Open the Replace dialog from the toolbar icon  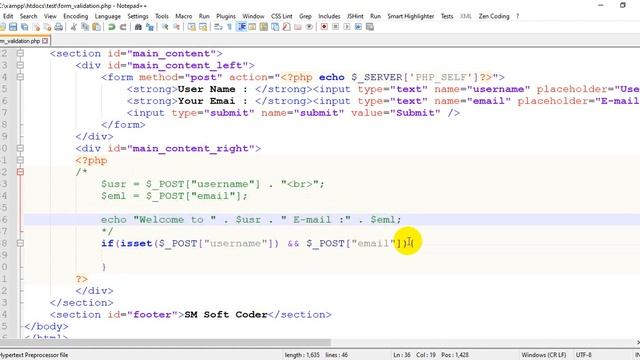(150, 27)
